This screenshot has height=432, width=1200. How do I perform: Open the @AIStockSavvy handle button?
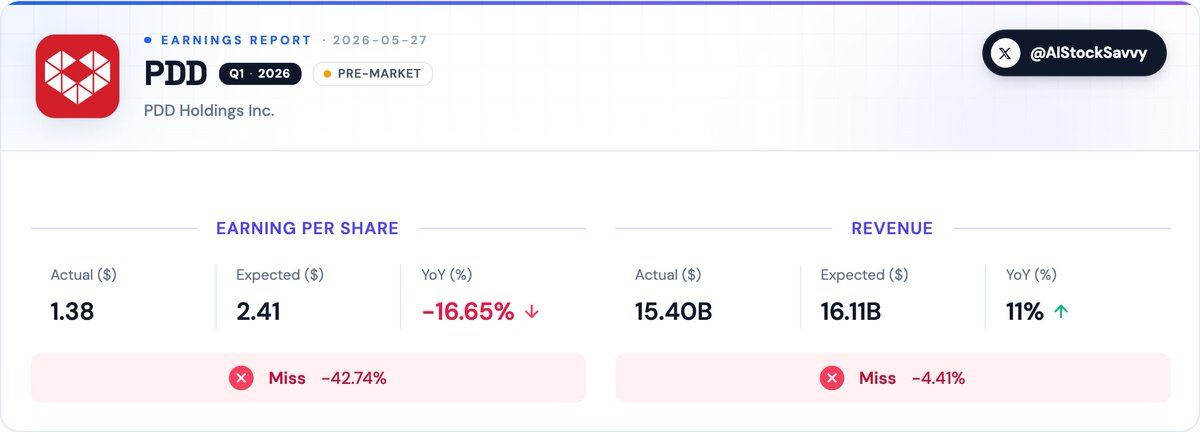click(x=1074, y=53)
